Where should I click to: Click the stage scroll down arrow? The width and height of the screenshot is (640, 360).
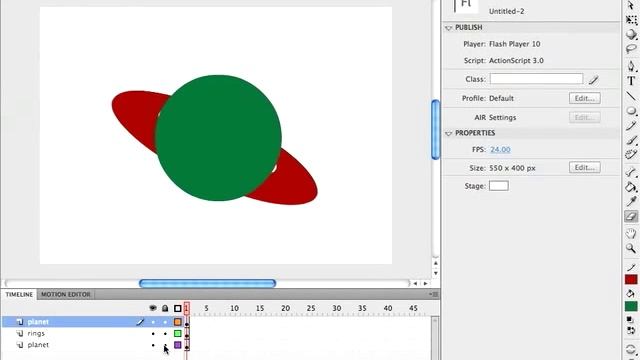(x=436, y=273)
